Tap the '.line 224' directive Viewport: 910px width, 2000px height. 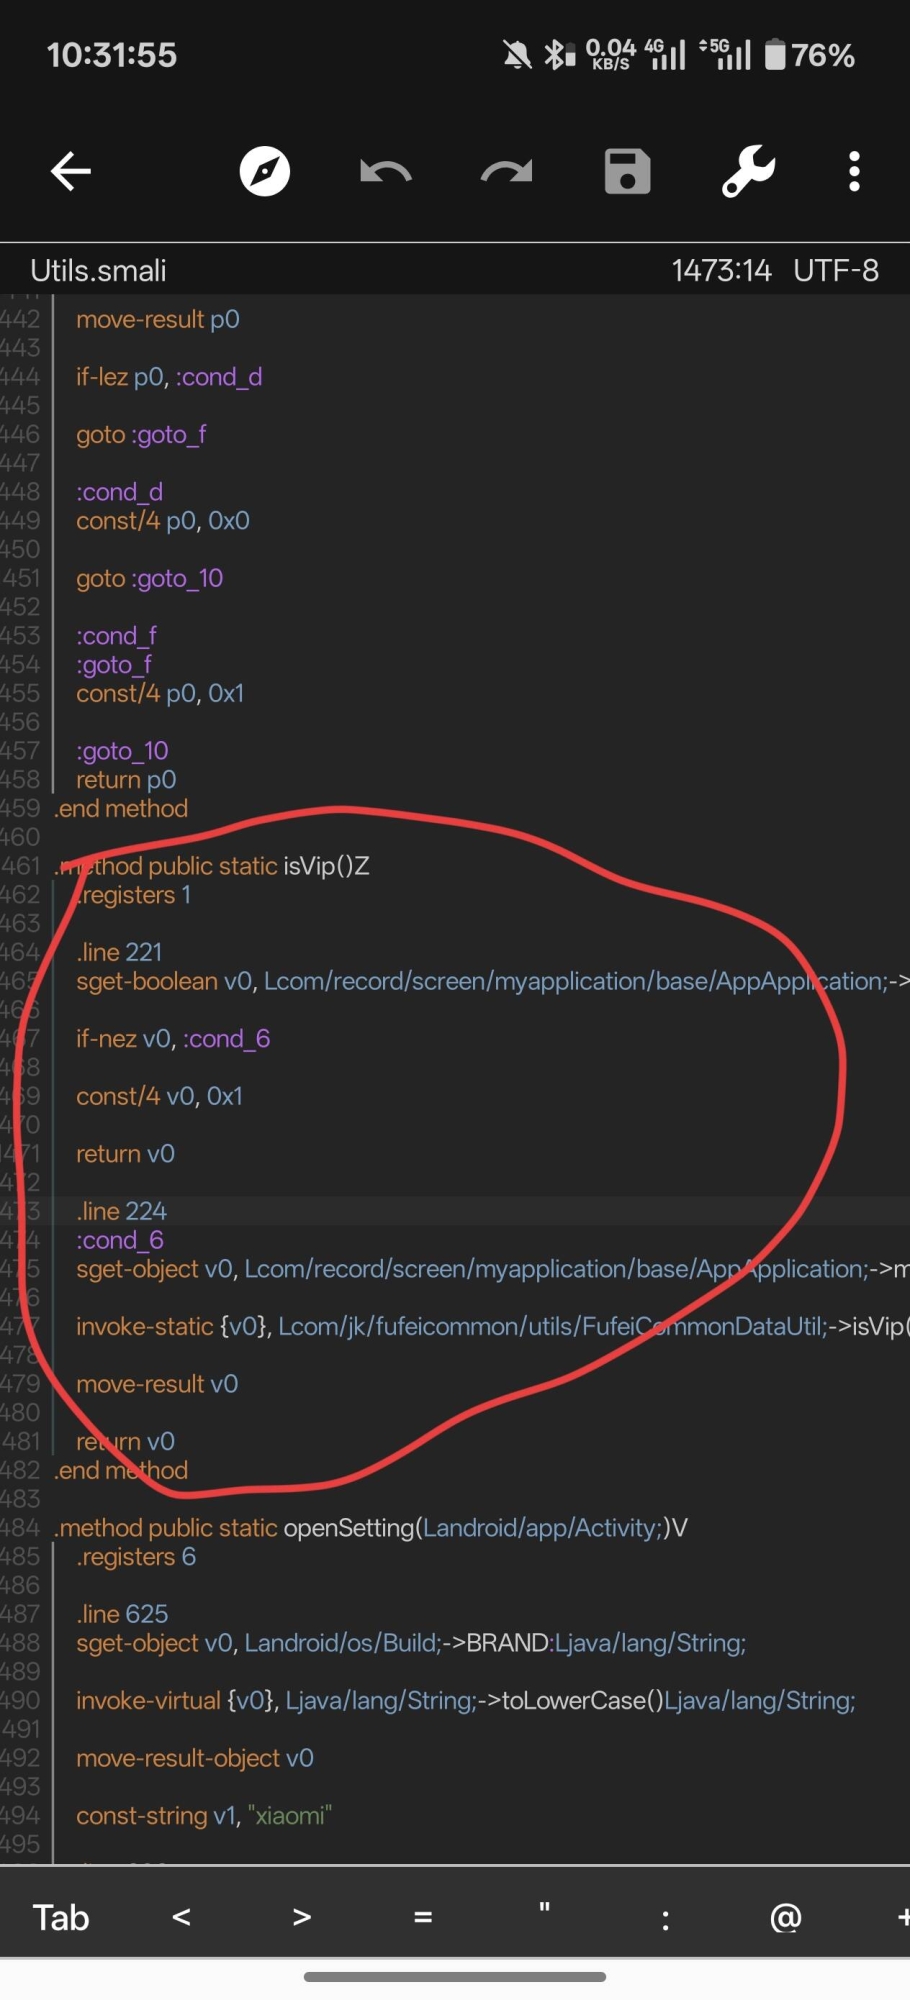(x=121, y=1212)
